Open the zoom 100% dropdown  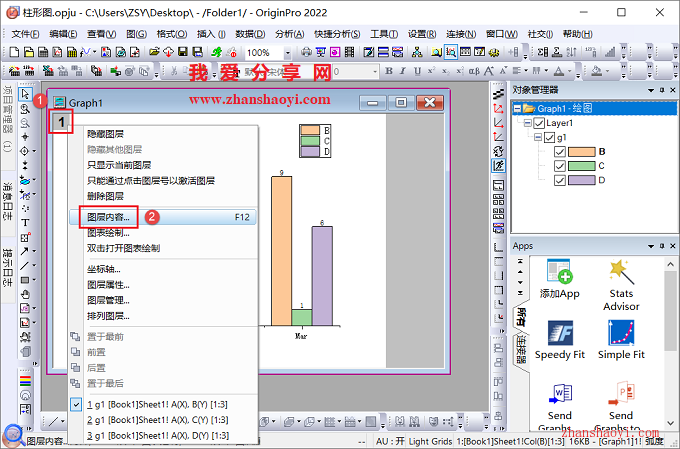[287, 53]
